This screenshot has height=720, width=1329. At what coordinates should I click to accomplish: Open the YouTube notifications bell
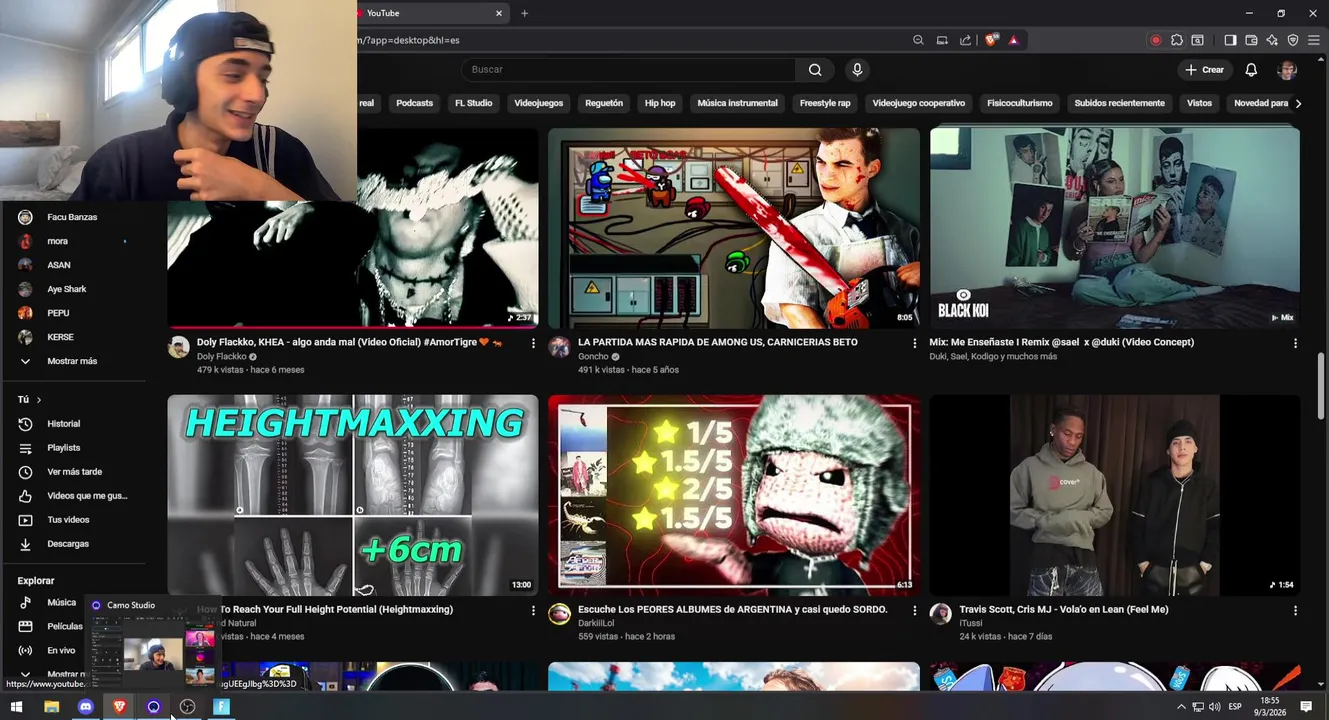(1251, 70)
